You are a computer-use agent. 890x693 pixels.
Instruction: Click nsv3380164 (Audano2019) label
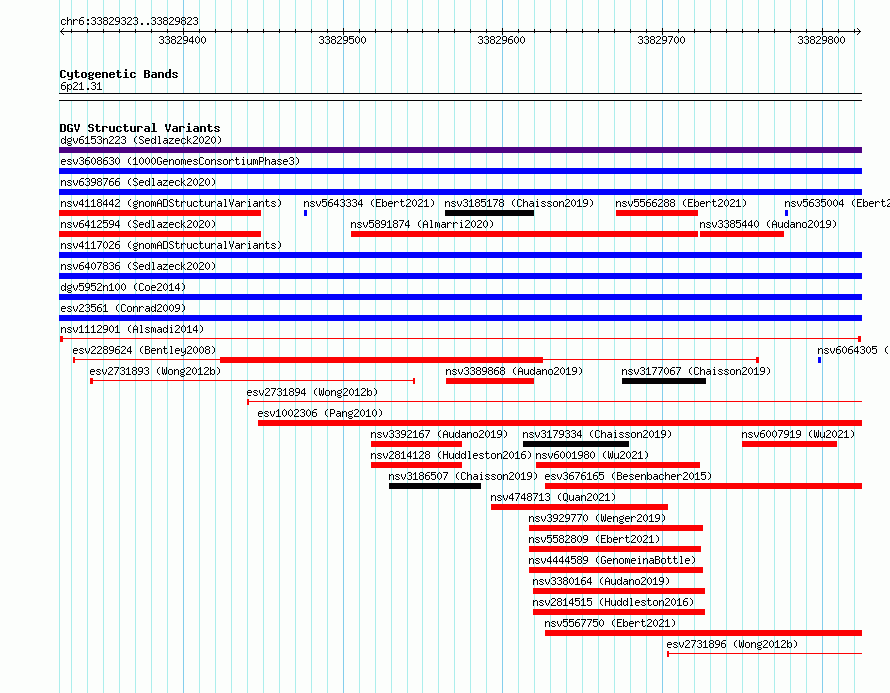601,581
